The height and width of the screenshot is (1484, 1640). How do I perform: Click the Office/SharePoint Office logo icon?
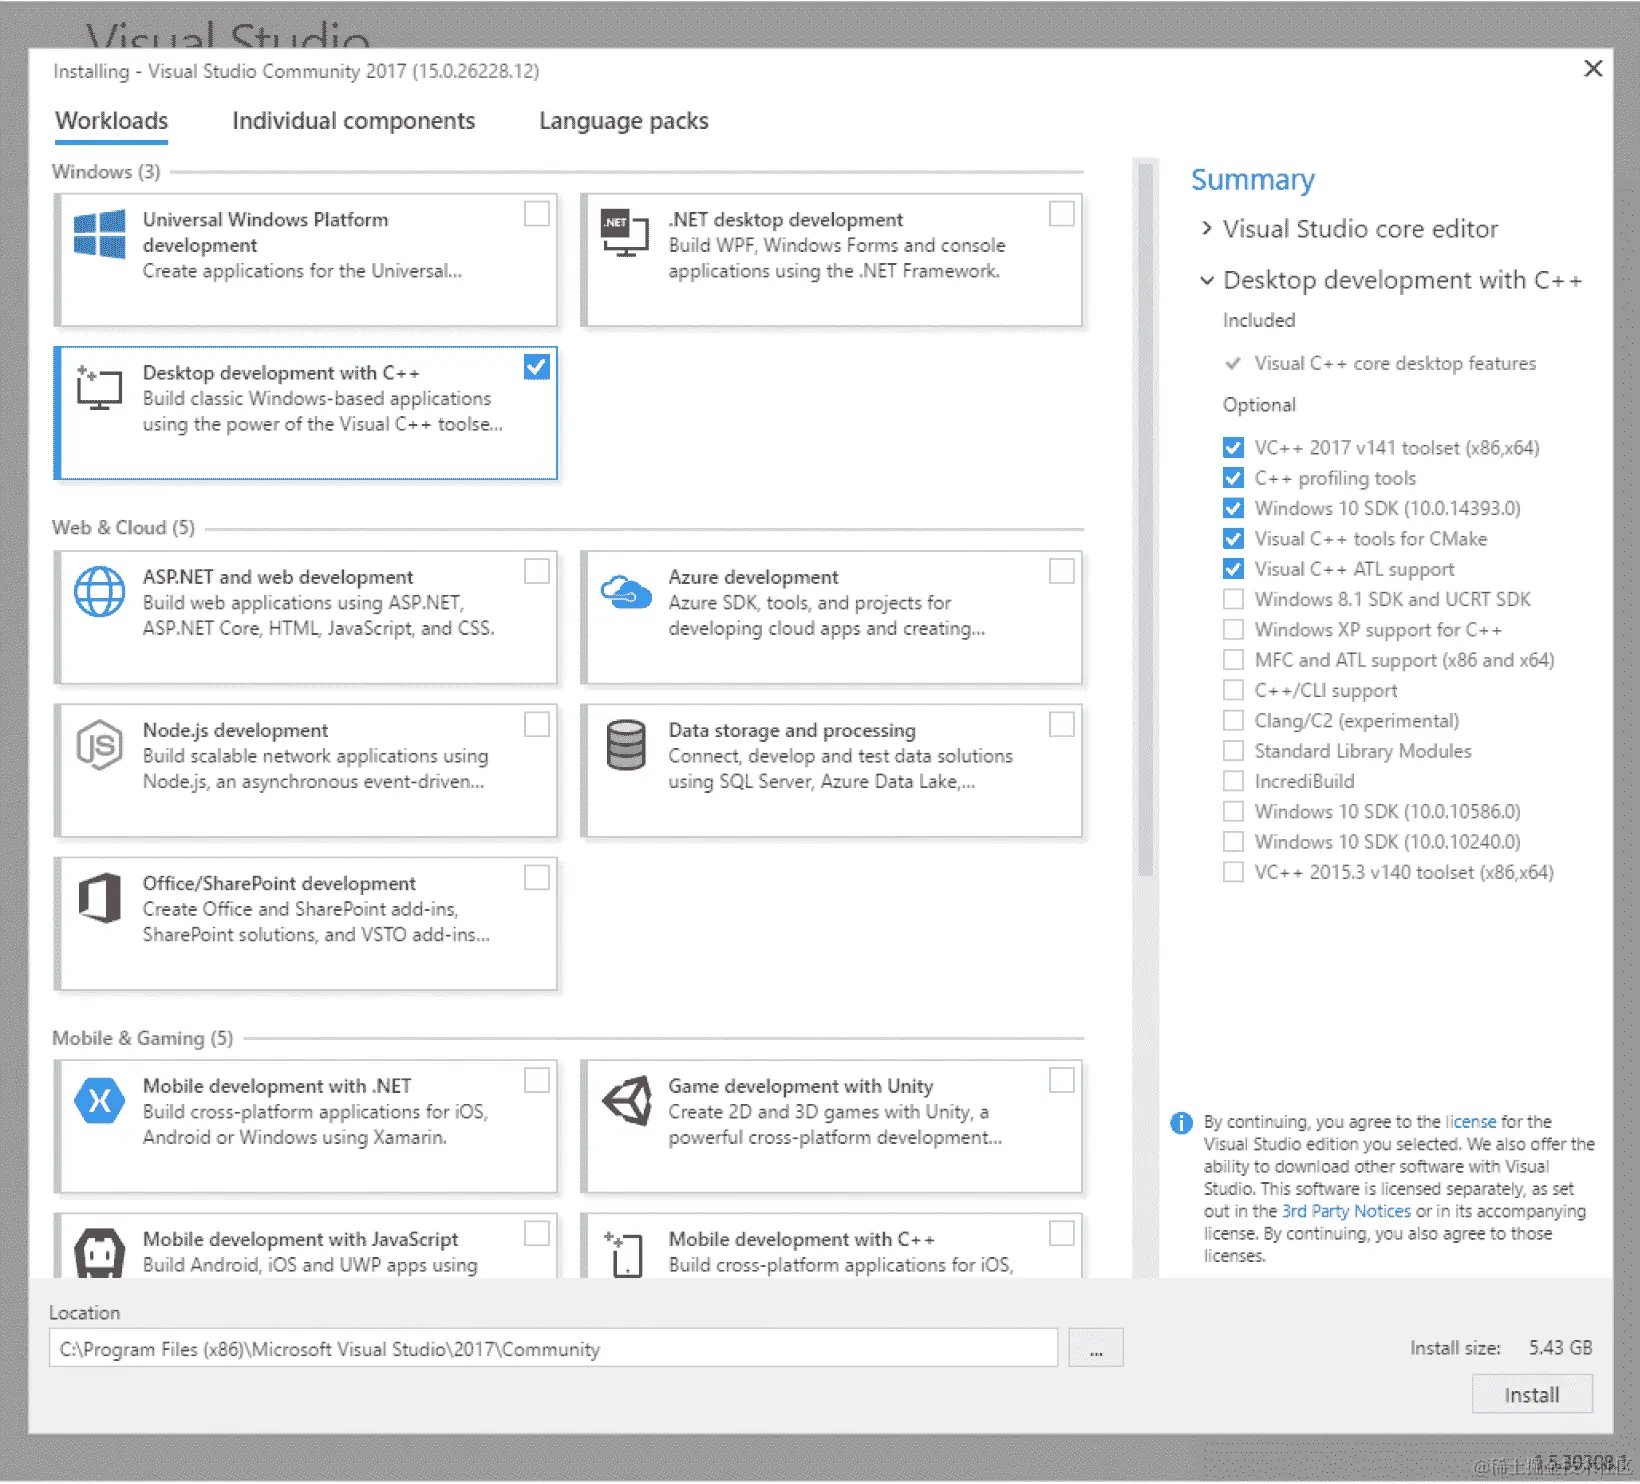click(x=100, y=898)
